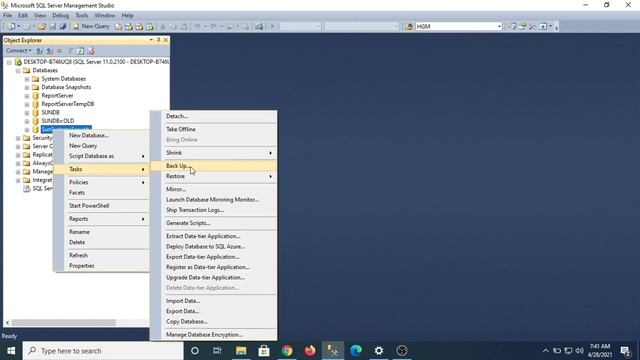The image size is (640, 360).
Task: Collapse the Databases folder node
Action: [18, 71]
